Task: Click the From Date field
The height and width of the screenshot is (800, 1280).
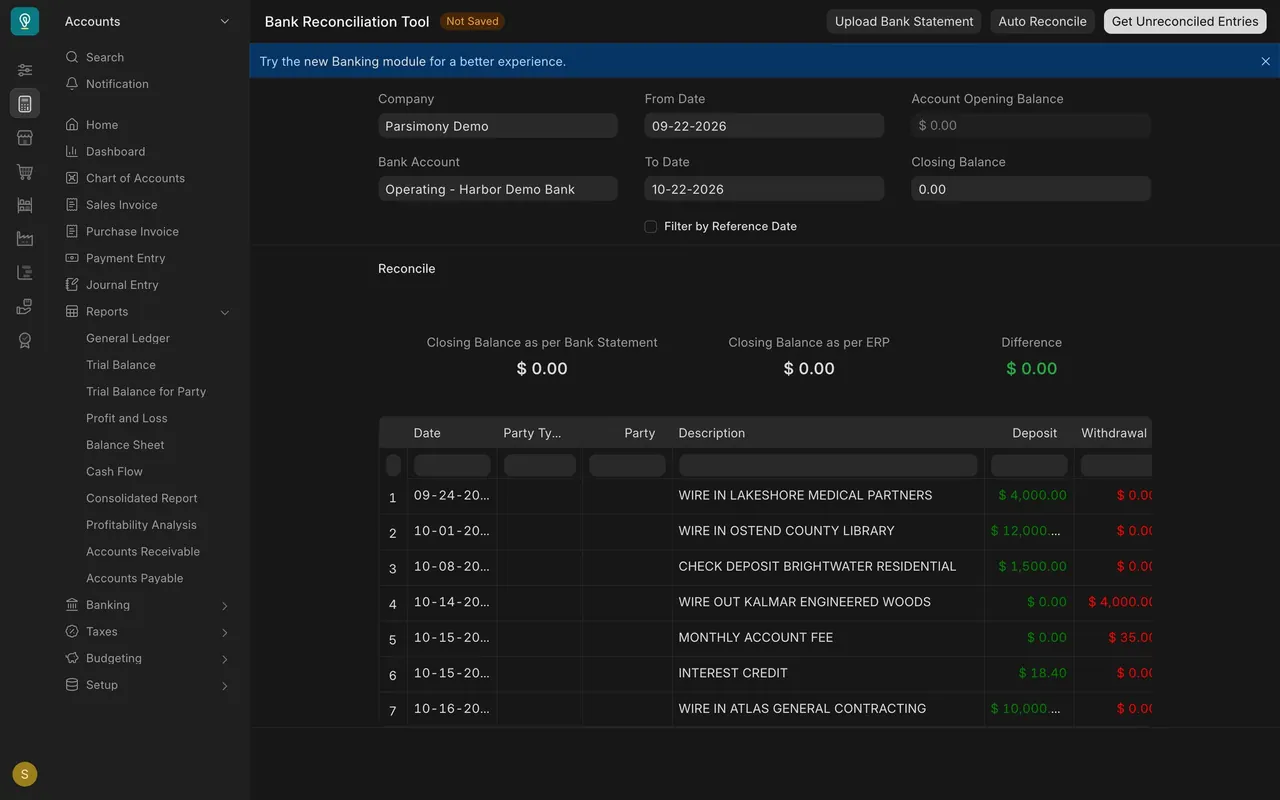Action: [764, 126]
